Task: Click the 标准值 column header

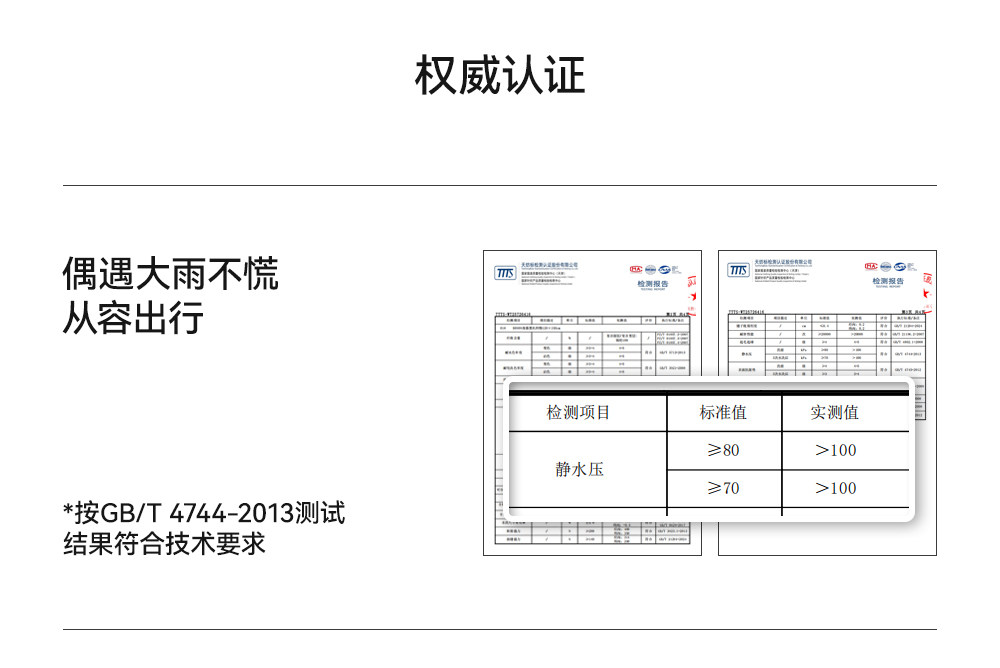Action: click(723, 413)
